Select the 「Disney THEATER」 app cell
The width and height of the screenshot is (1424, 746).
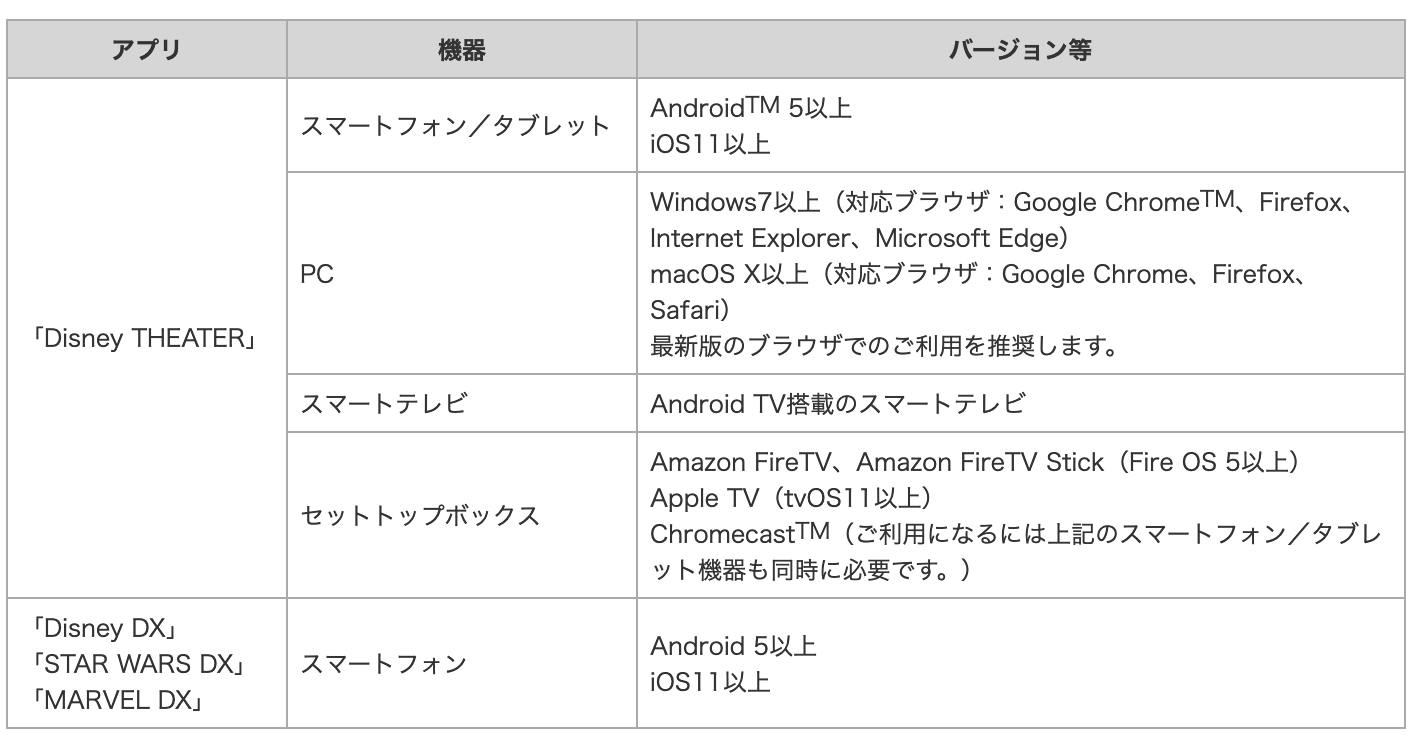(146, 337)
